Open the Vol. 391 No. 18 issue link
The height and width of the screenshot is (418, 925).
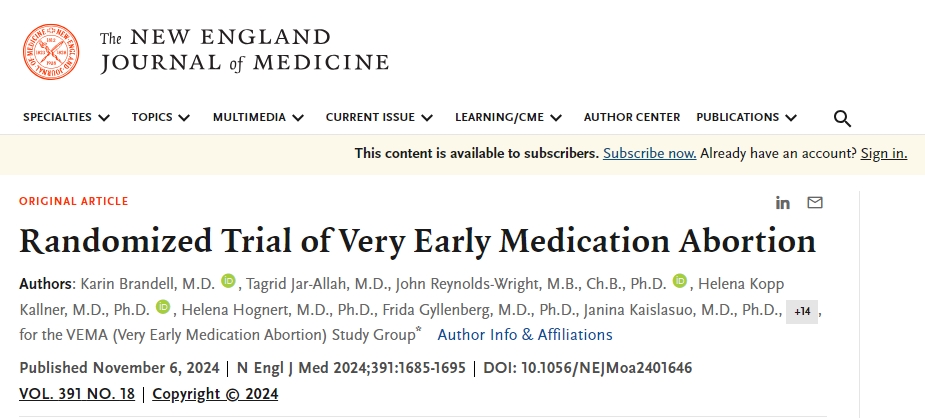pyautogui.click(x=77, y=394)
